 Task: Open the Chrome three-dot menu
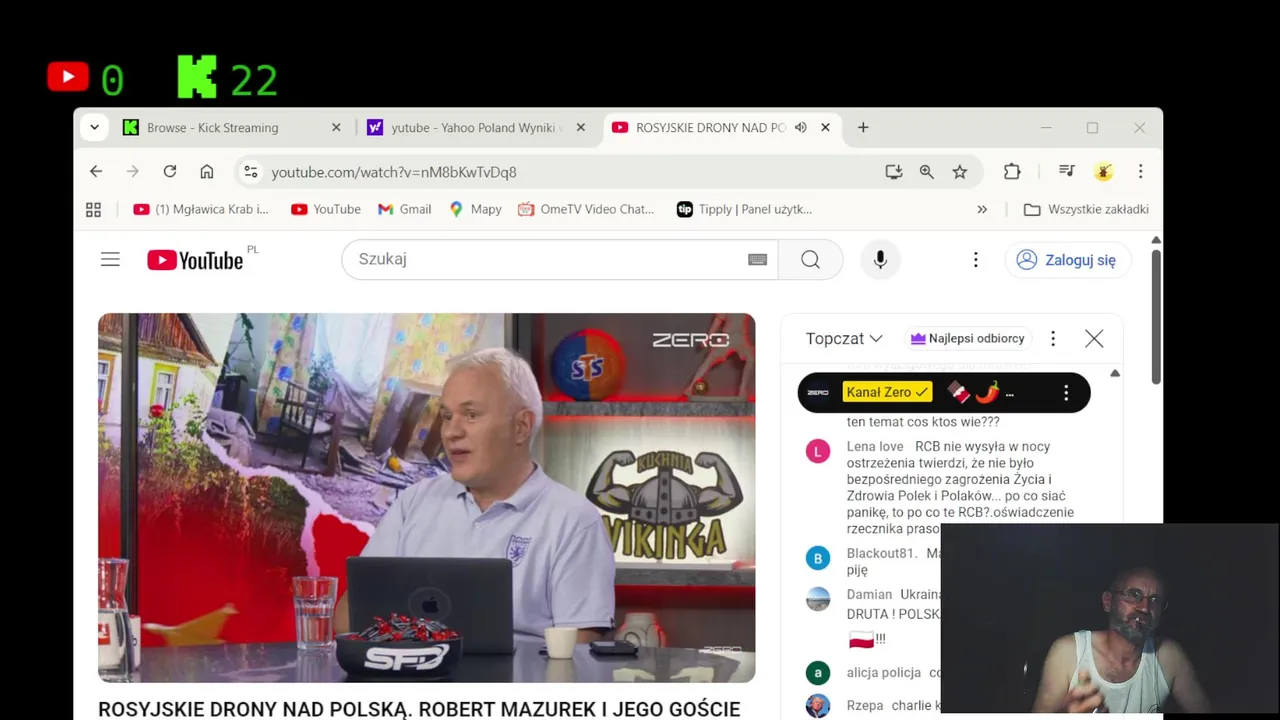pos(1140,172)
